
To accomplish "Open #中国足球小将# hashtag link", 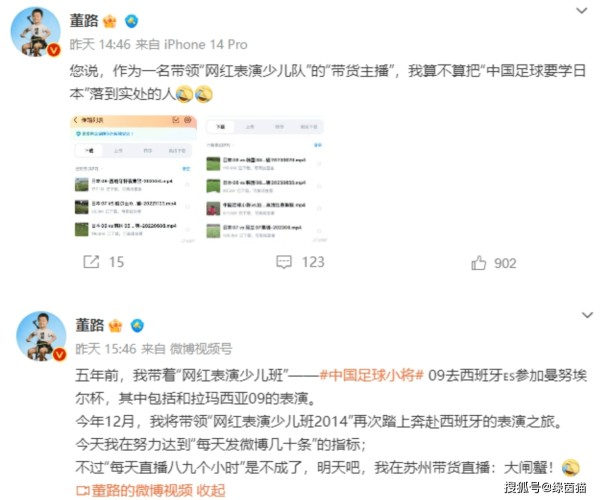I will [371, 375].
